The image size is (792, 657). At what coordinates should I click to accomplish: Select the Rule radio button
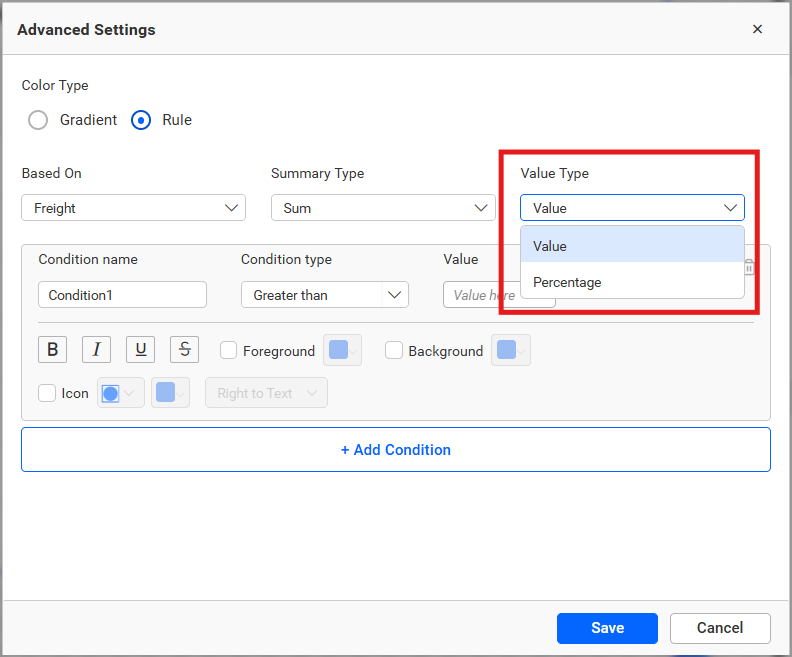pyautogui.click(x=142, y=120)
